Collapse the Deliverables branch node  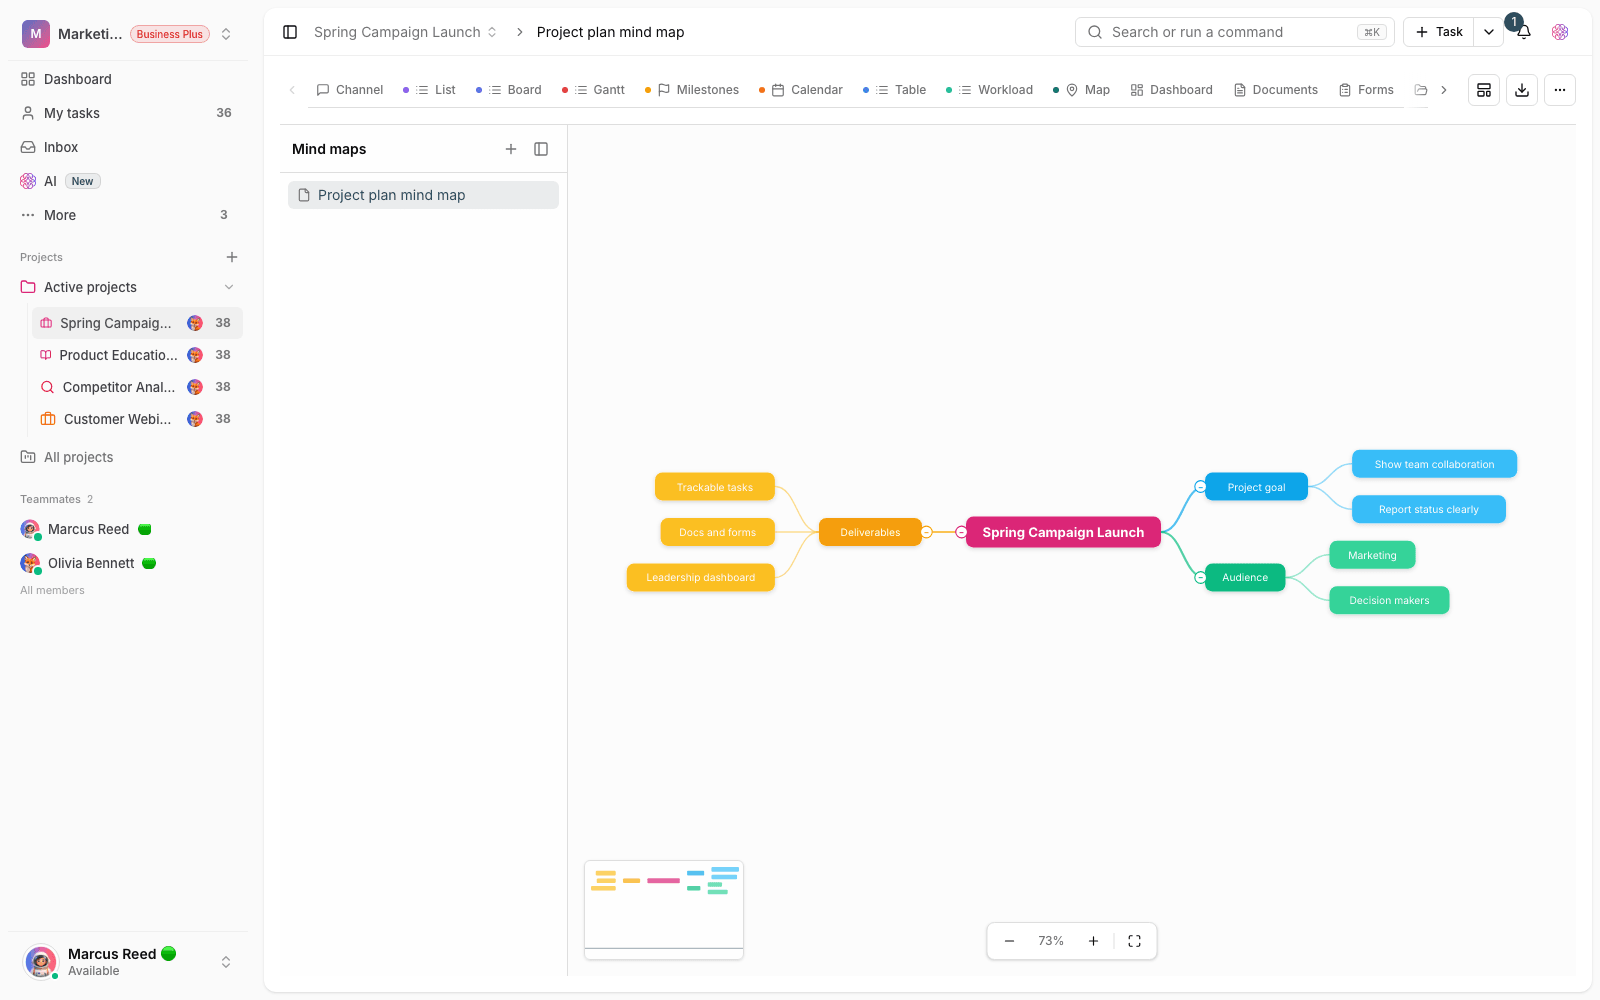tap(927, 532)
